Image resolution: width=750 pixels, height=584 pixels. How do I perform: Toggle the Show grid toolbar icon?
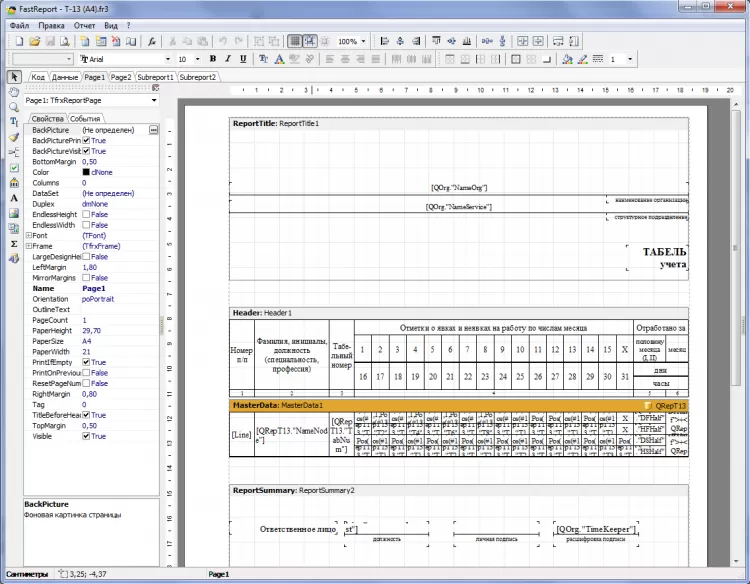[x=295, y=42]
